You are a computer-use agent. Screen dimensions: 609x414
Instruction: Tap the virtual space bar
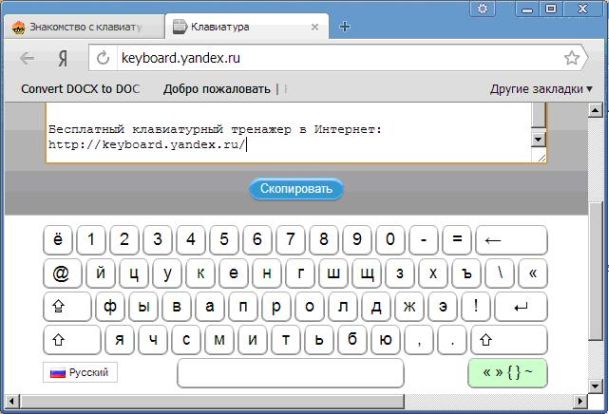coord(290,373)
